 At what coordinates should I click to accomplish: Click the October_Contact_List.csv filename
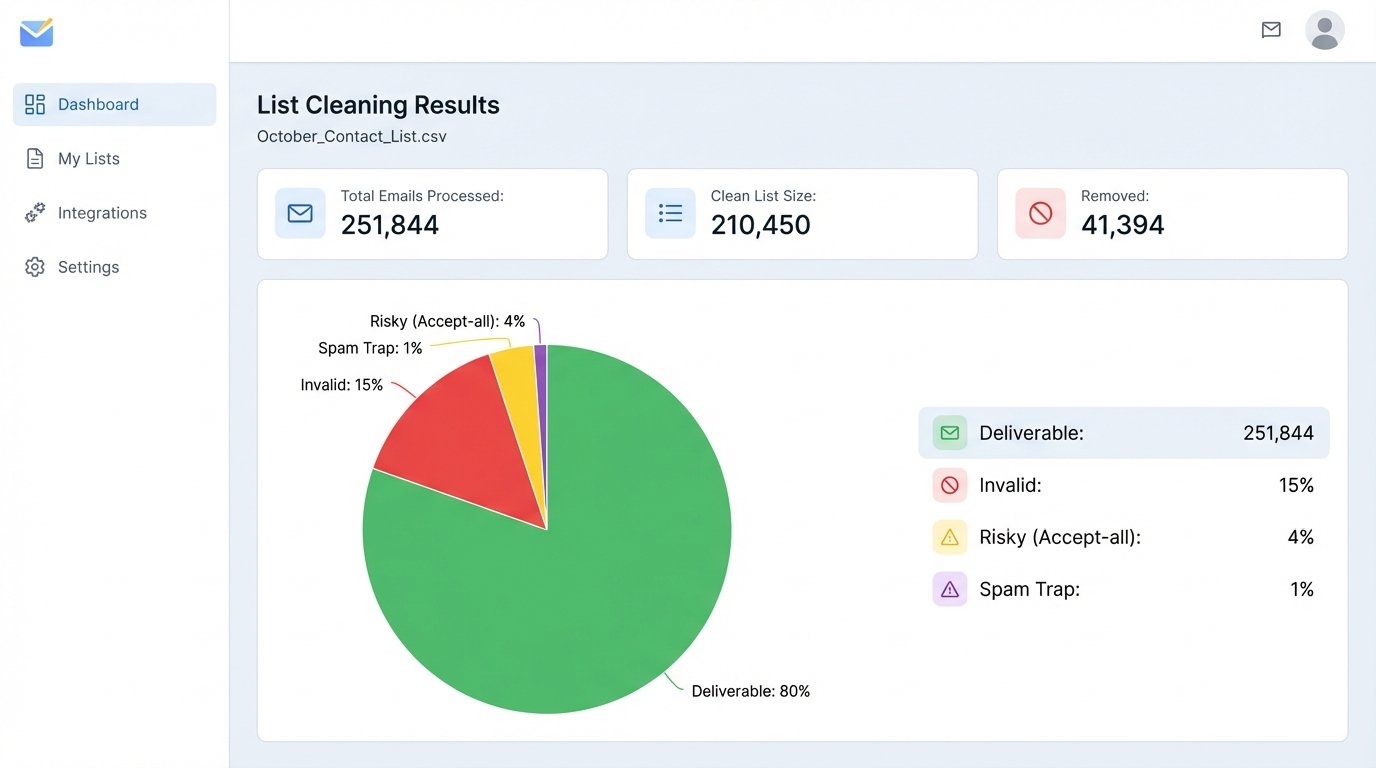[x=351, y=136]
